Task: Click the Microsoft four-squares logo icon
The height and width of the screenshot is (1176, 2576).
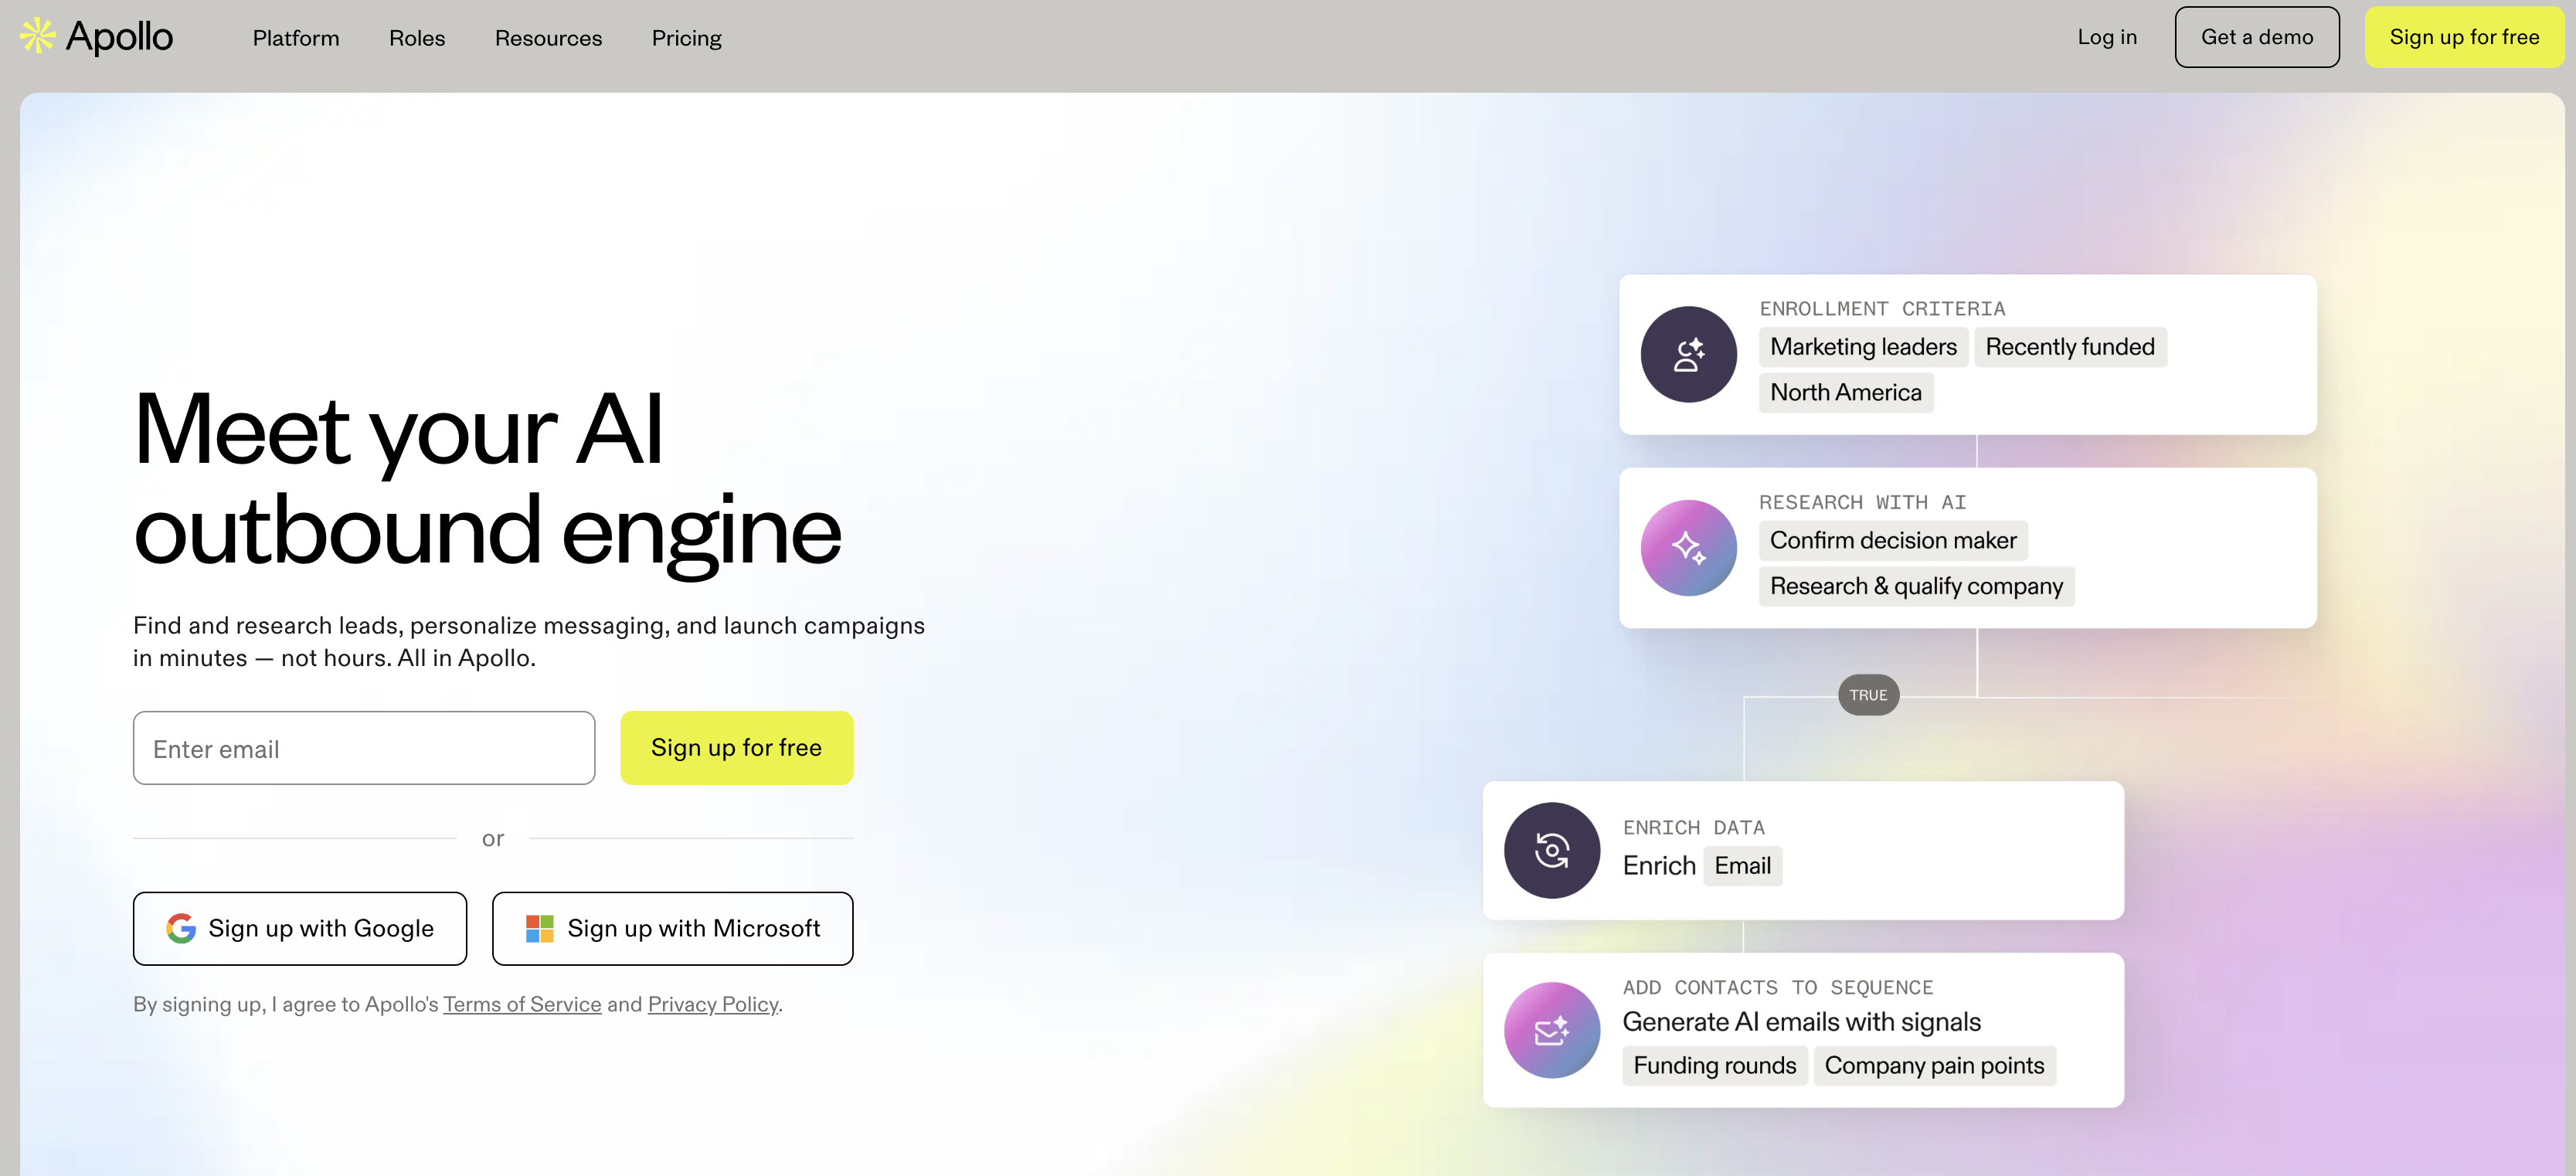Action: (x=540, y=929)
